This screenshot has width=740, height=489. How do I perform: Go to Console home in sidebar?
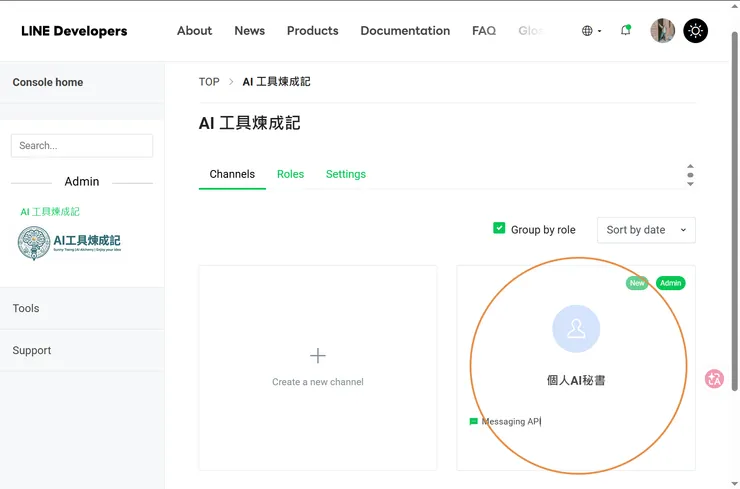(x=82, y=82)
